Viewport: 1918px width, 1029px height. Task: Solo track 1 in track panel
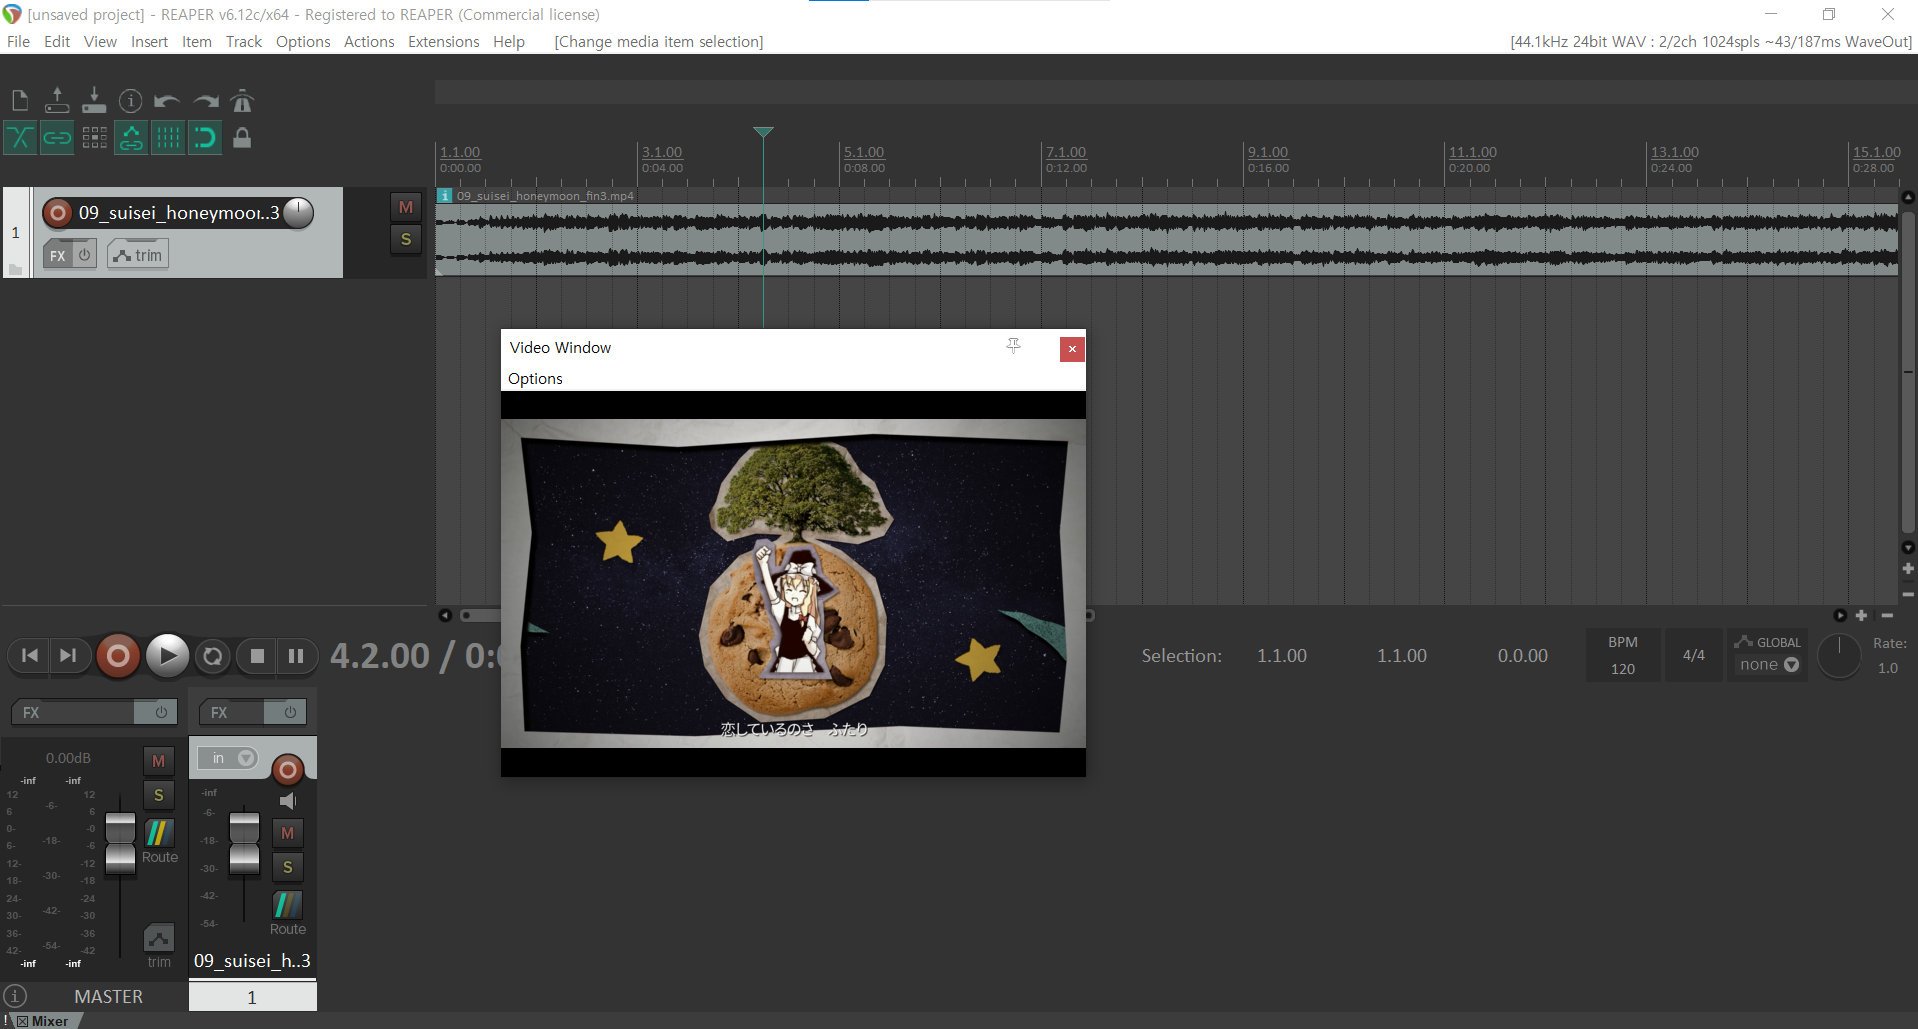(406, 239)
